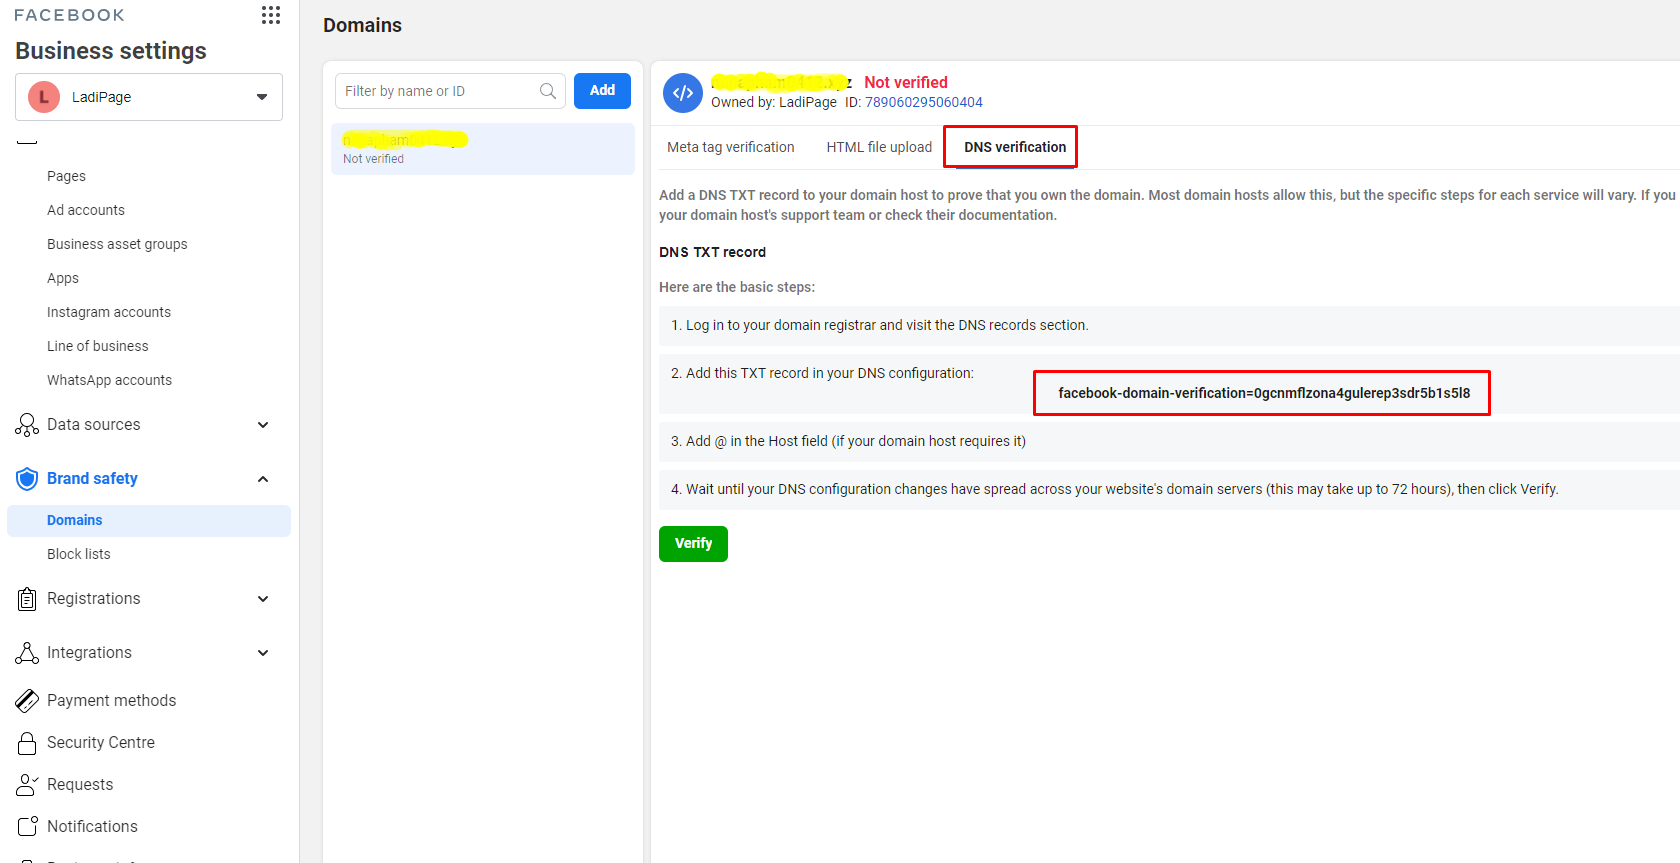
Task: Open Block lists in sidebar
Action: (79, 554)
